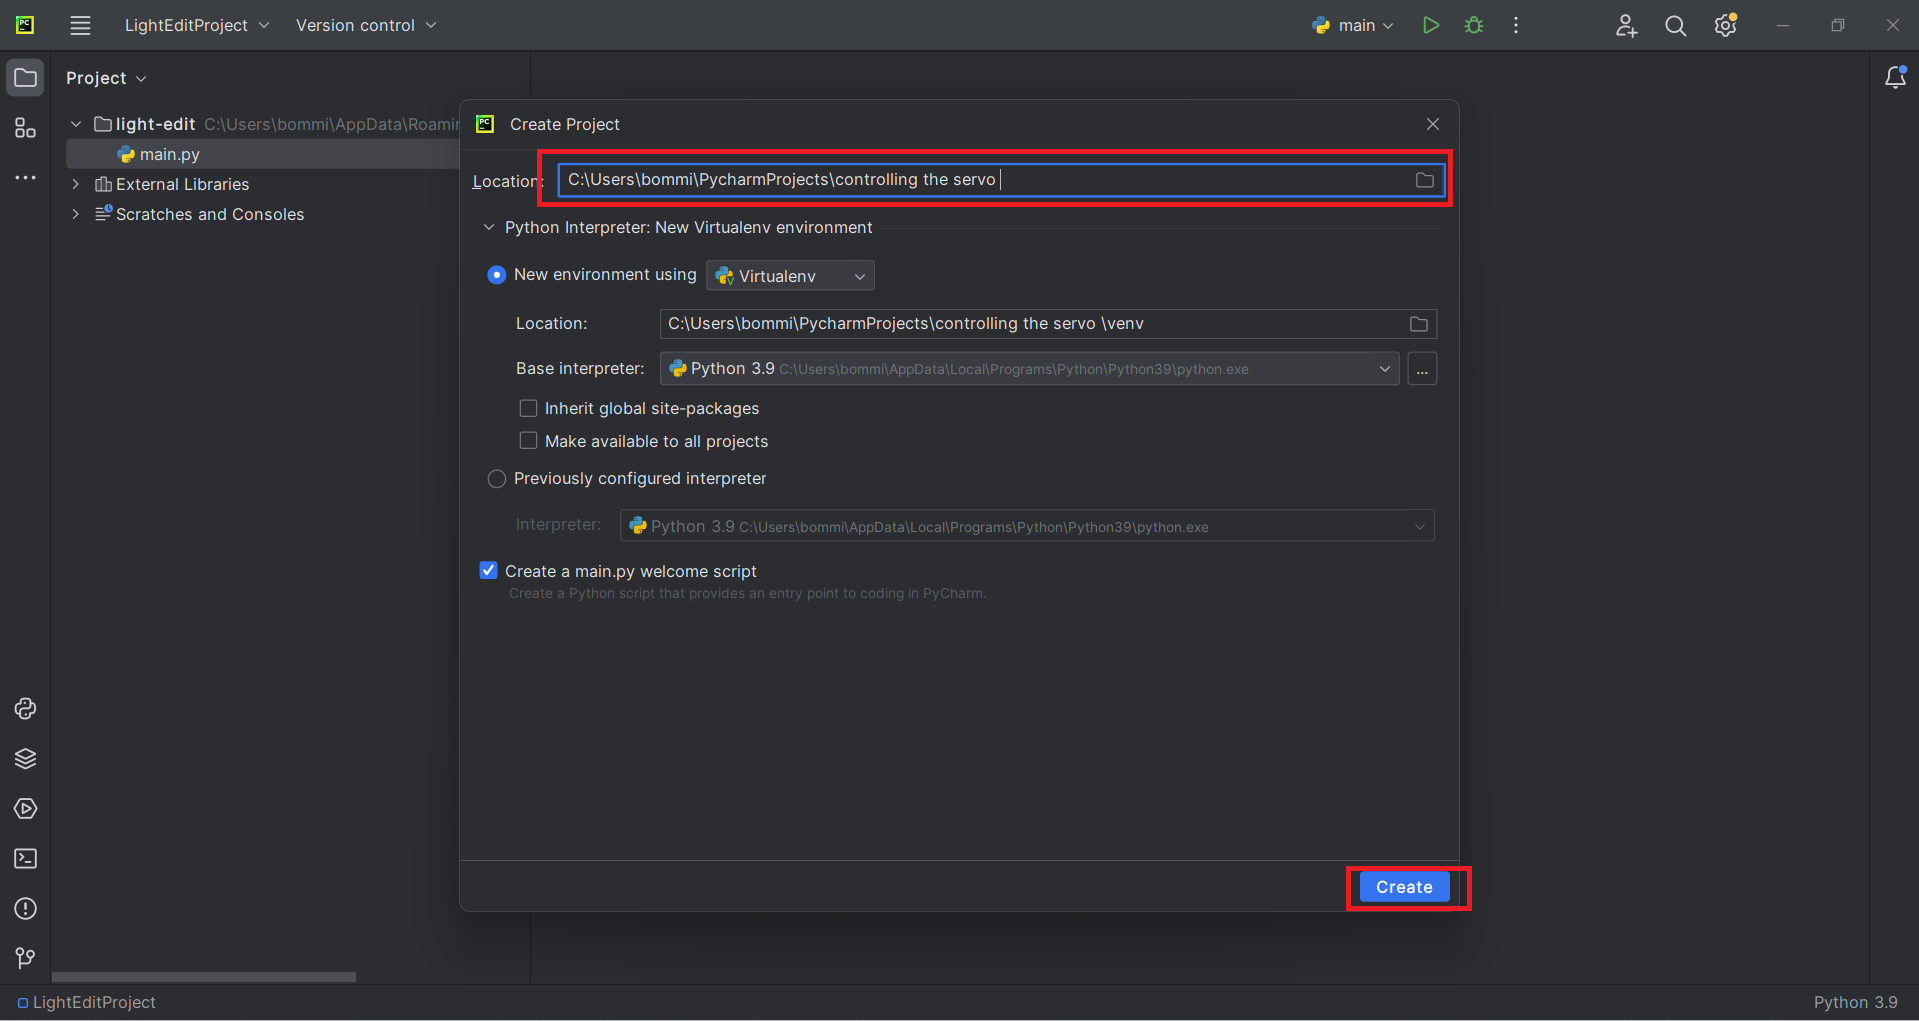This screenshot has width=1919, height=1021.
Task: Open Base interpreter Python 3.9 dropdown
Action: click(x=1029, y=369)
